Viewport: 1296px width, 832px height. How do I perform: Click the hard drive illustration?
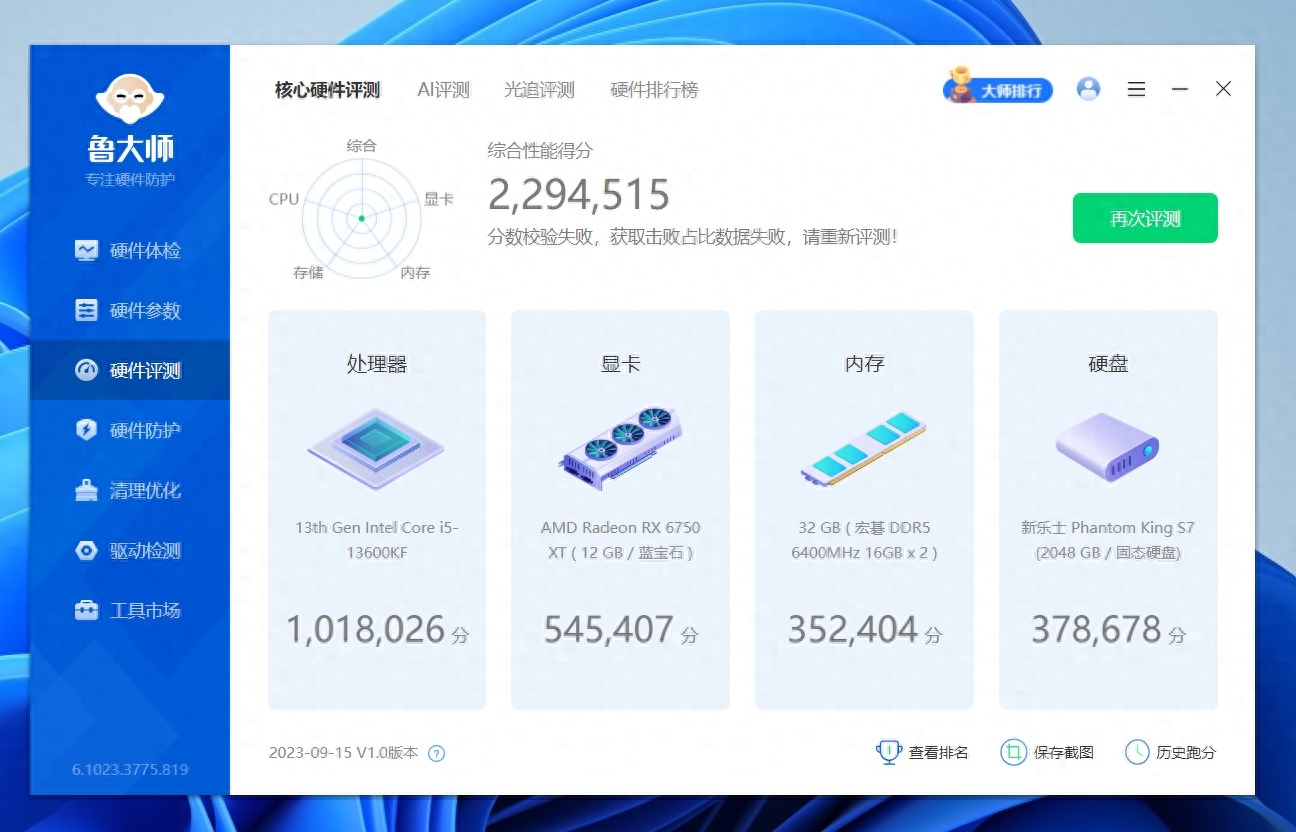(x=1108, y=447)
